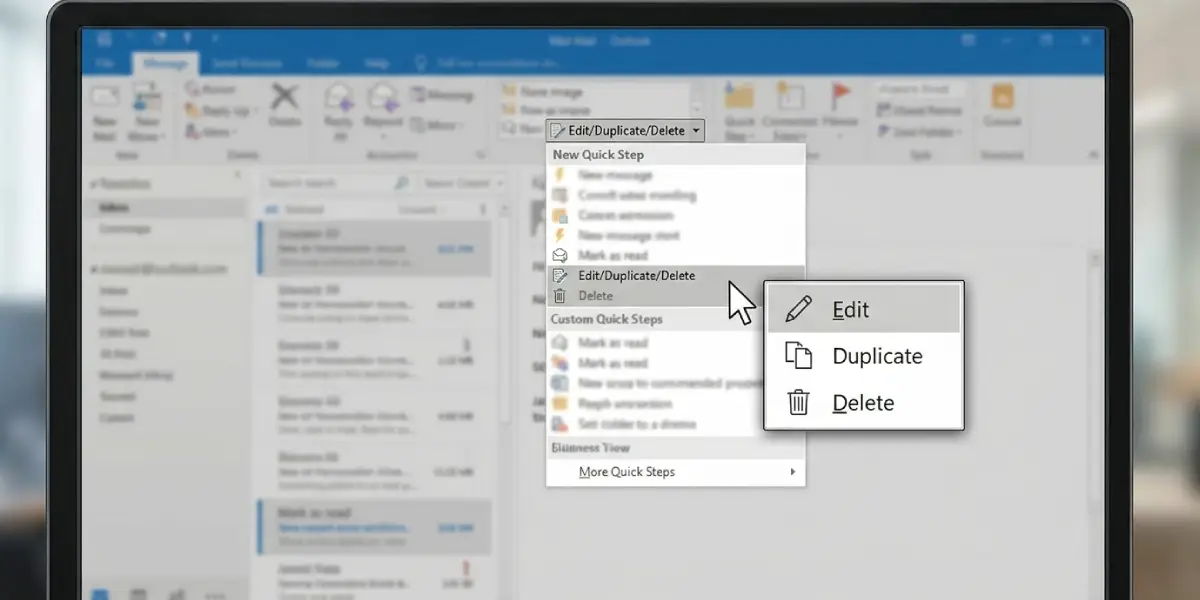Choose Duplicate in the flyout submenu
The width and height of the screenshot is (1200, 600).
coord(864,356)
